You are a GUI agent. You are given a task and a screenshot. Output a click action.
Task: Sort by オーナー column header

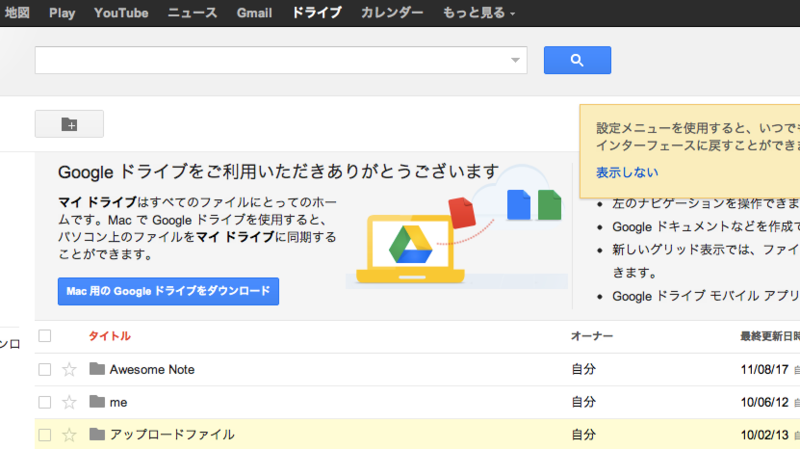click(x=592, y=336)
